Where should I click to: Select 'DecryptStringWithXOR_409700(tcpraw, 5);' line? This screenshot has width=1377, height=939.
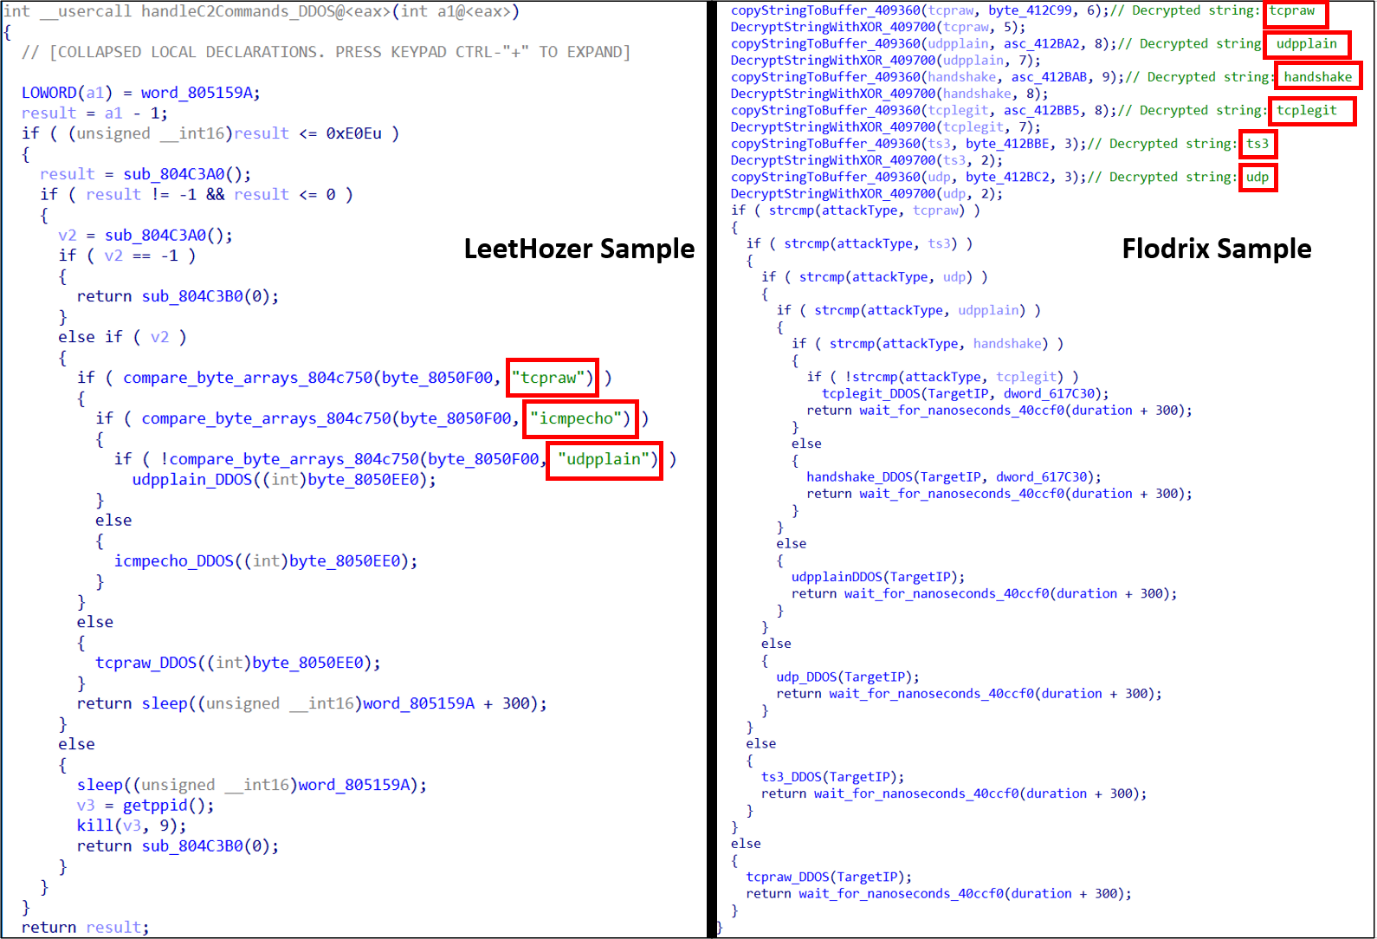click(878, 27)
